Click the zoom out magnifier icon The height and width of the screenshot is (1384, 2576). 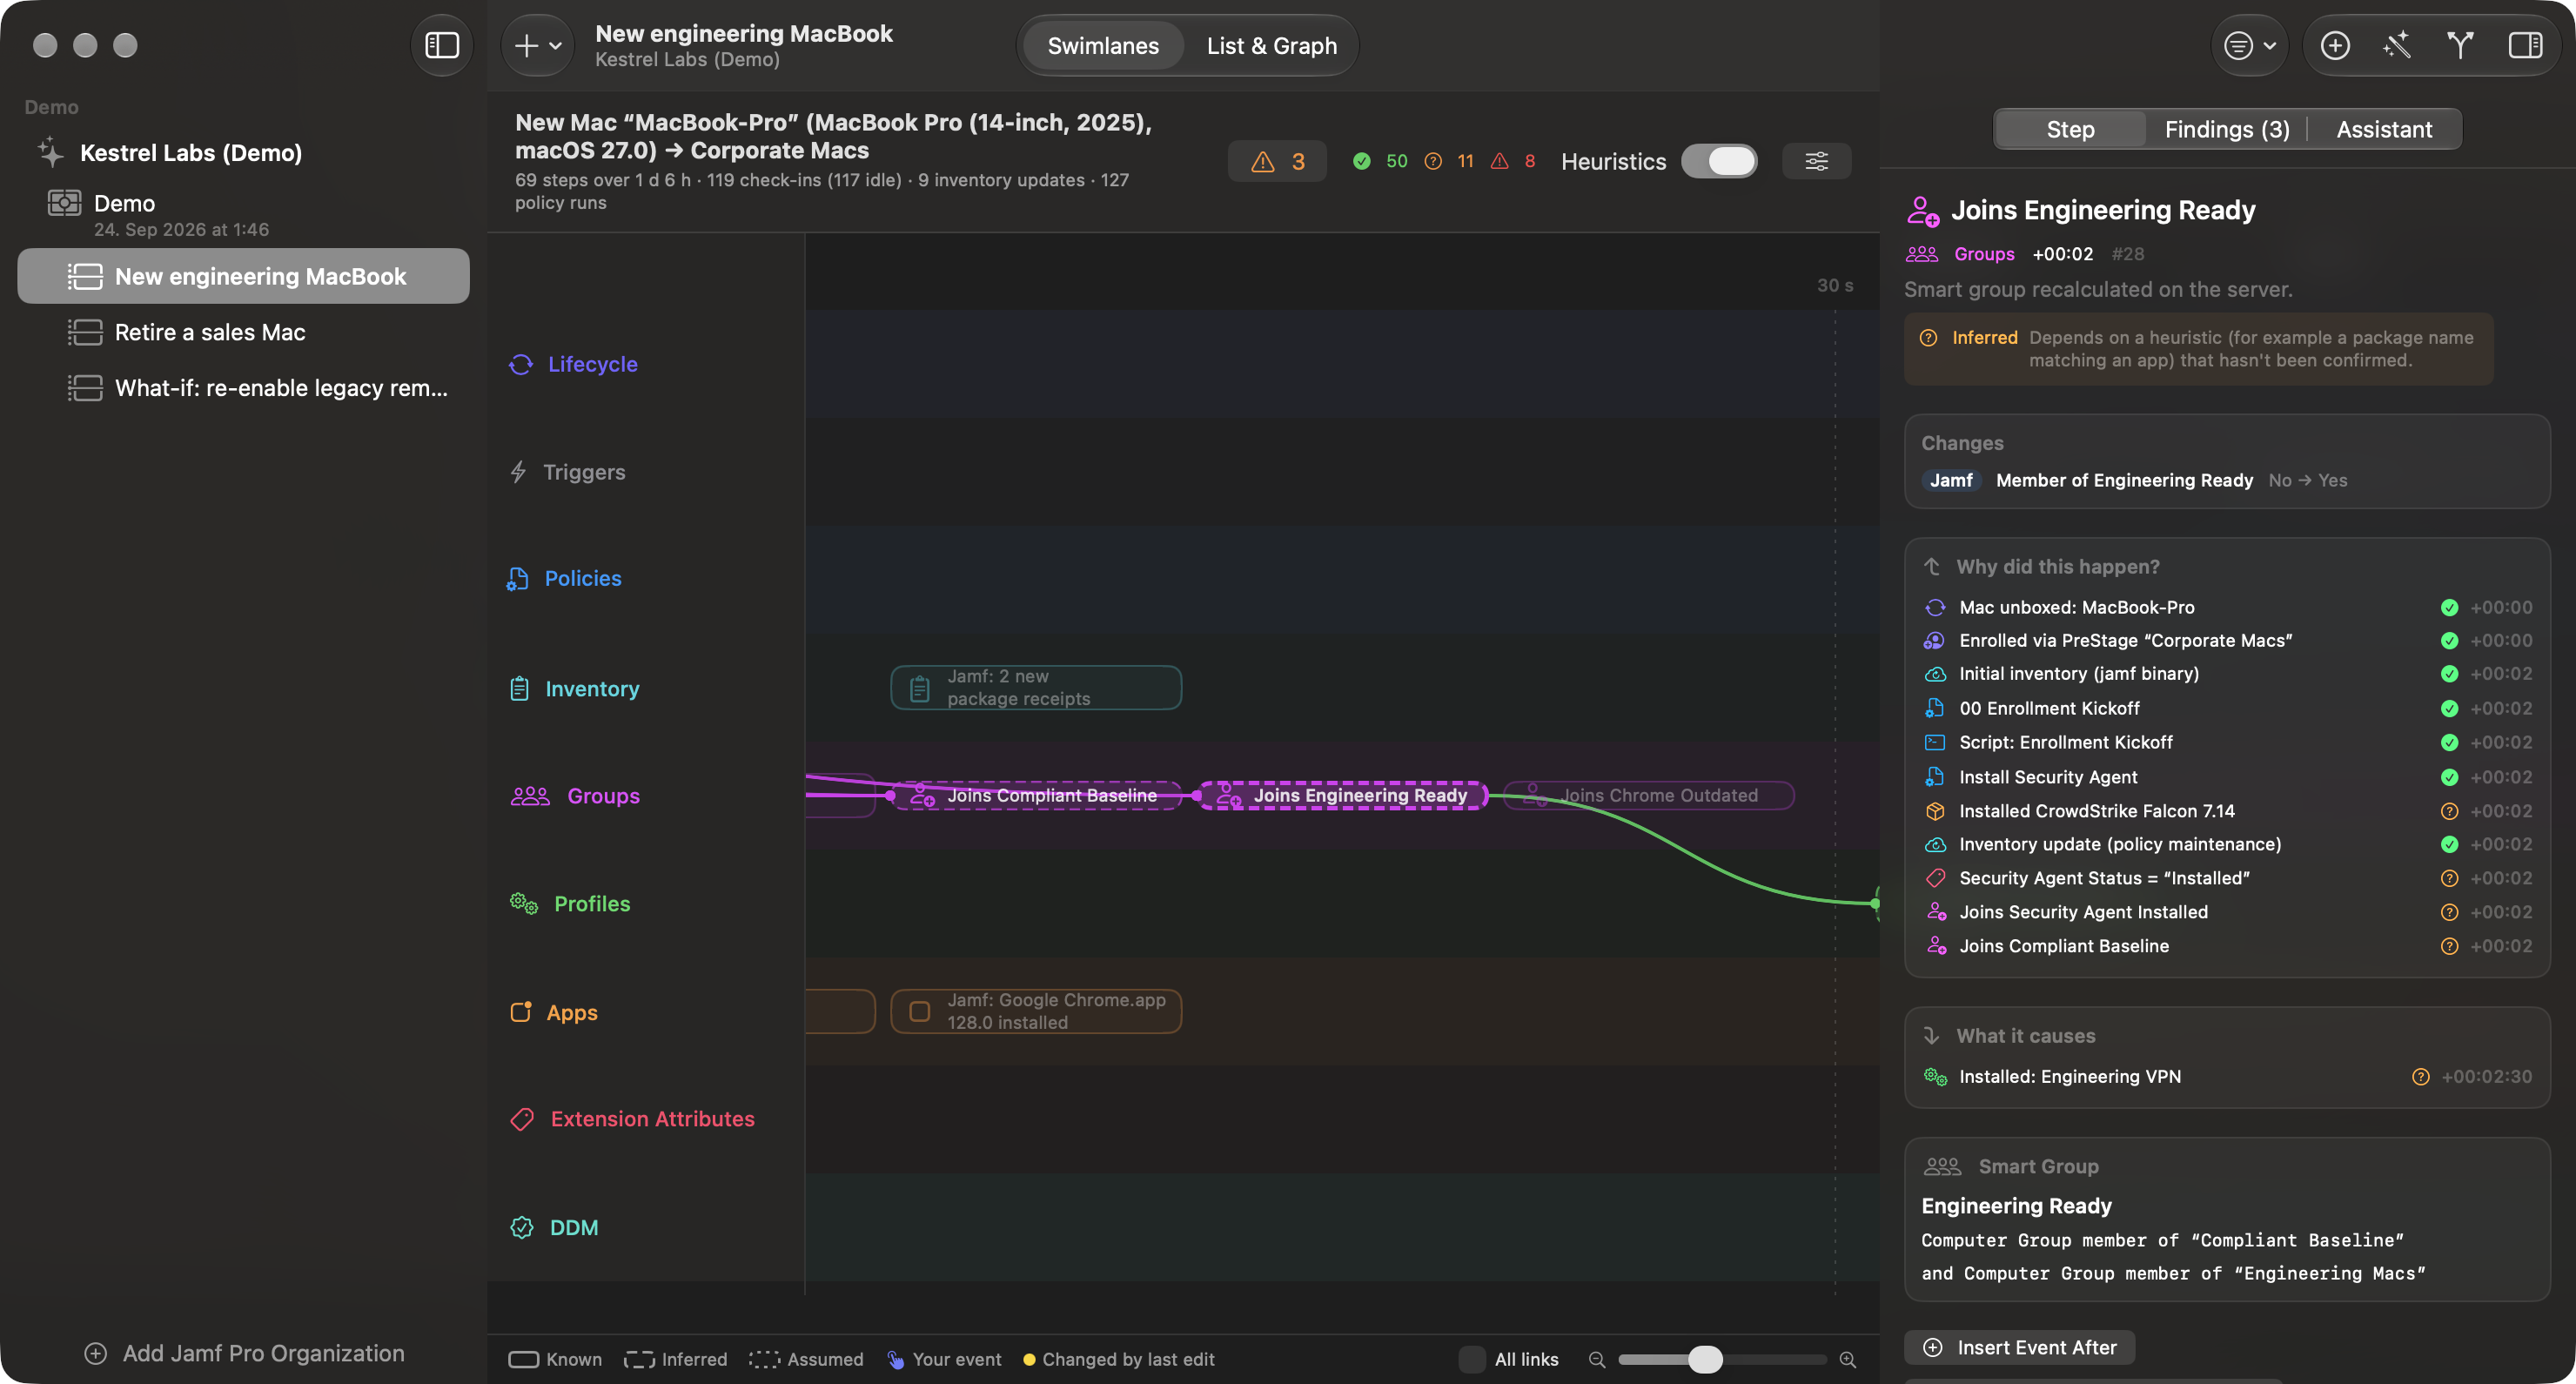click(x=1597, y=1360)
